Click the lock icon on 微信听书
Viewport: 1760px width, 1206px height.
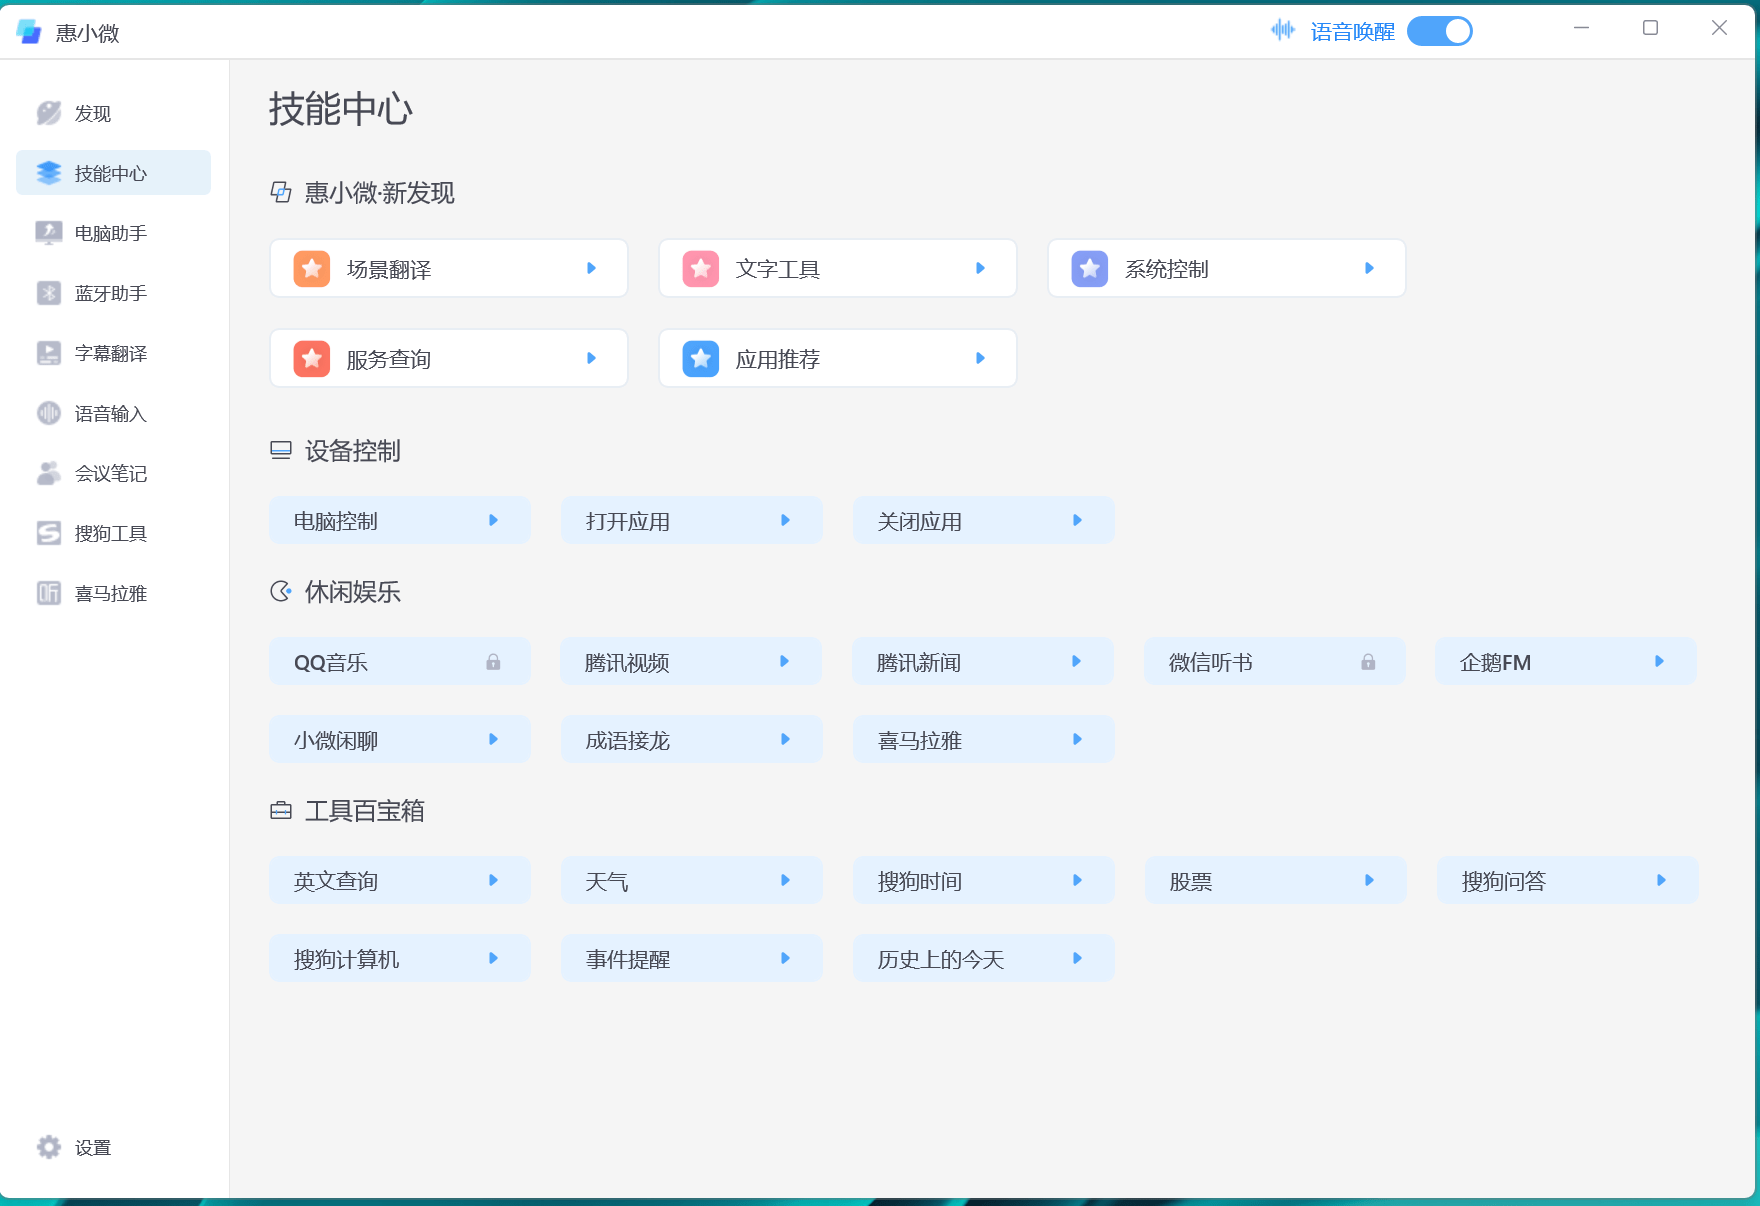point(1368,662)
